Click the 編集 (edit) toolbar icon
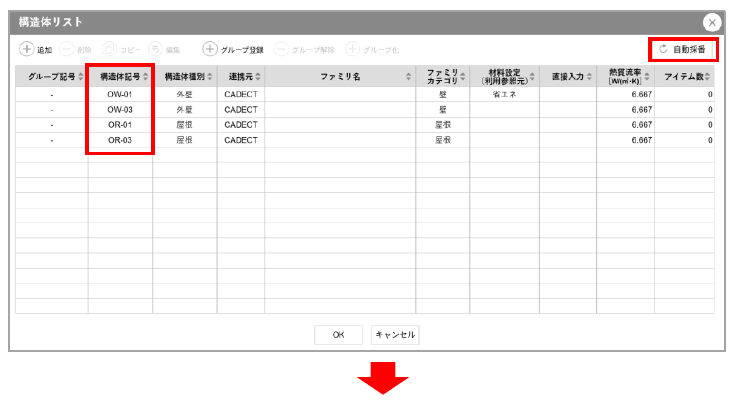738x400 pixels. (156, 48)
